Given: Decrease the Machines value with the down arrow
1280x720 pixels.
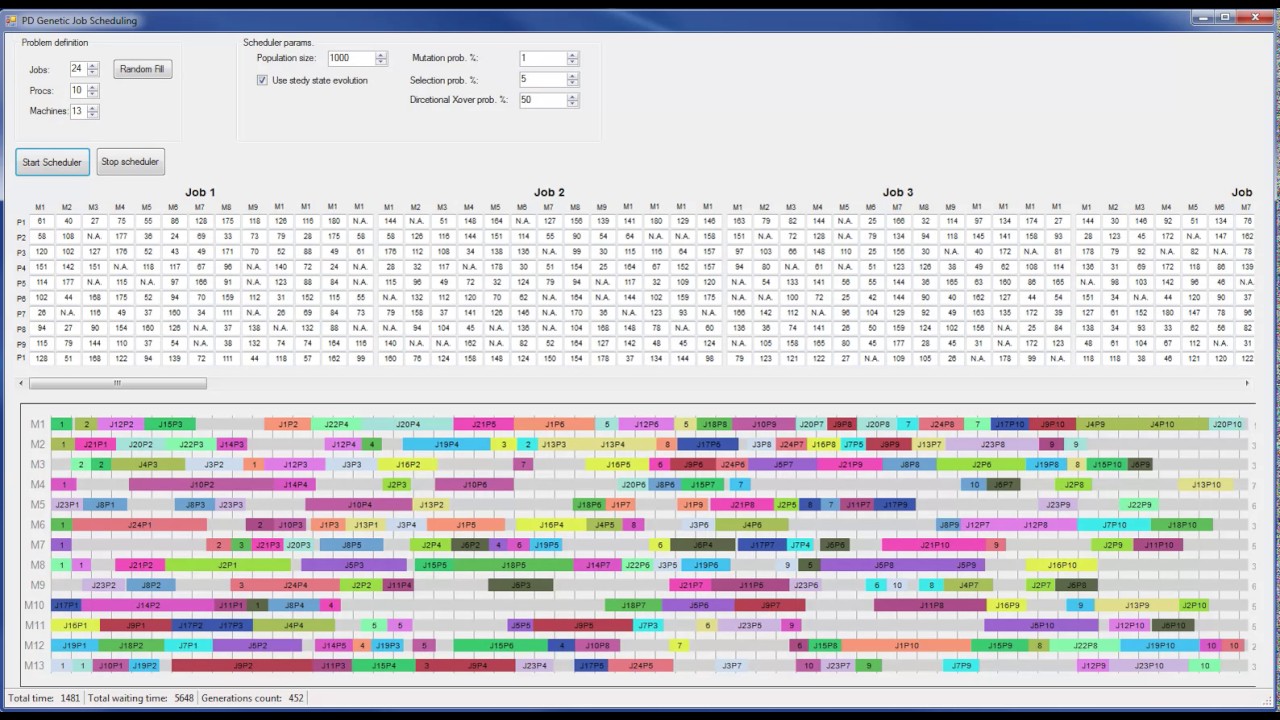Looking at the screenshot, I should click(x=93, y=114).
